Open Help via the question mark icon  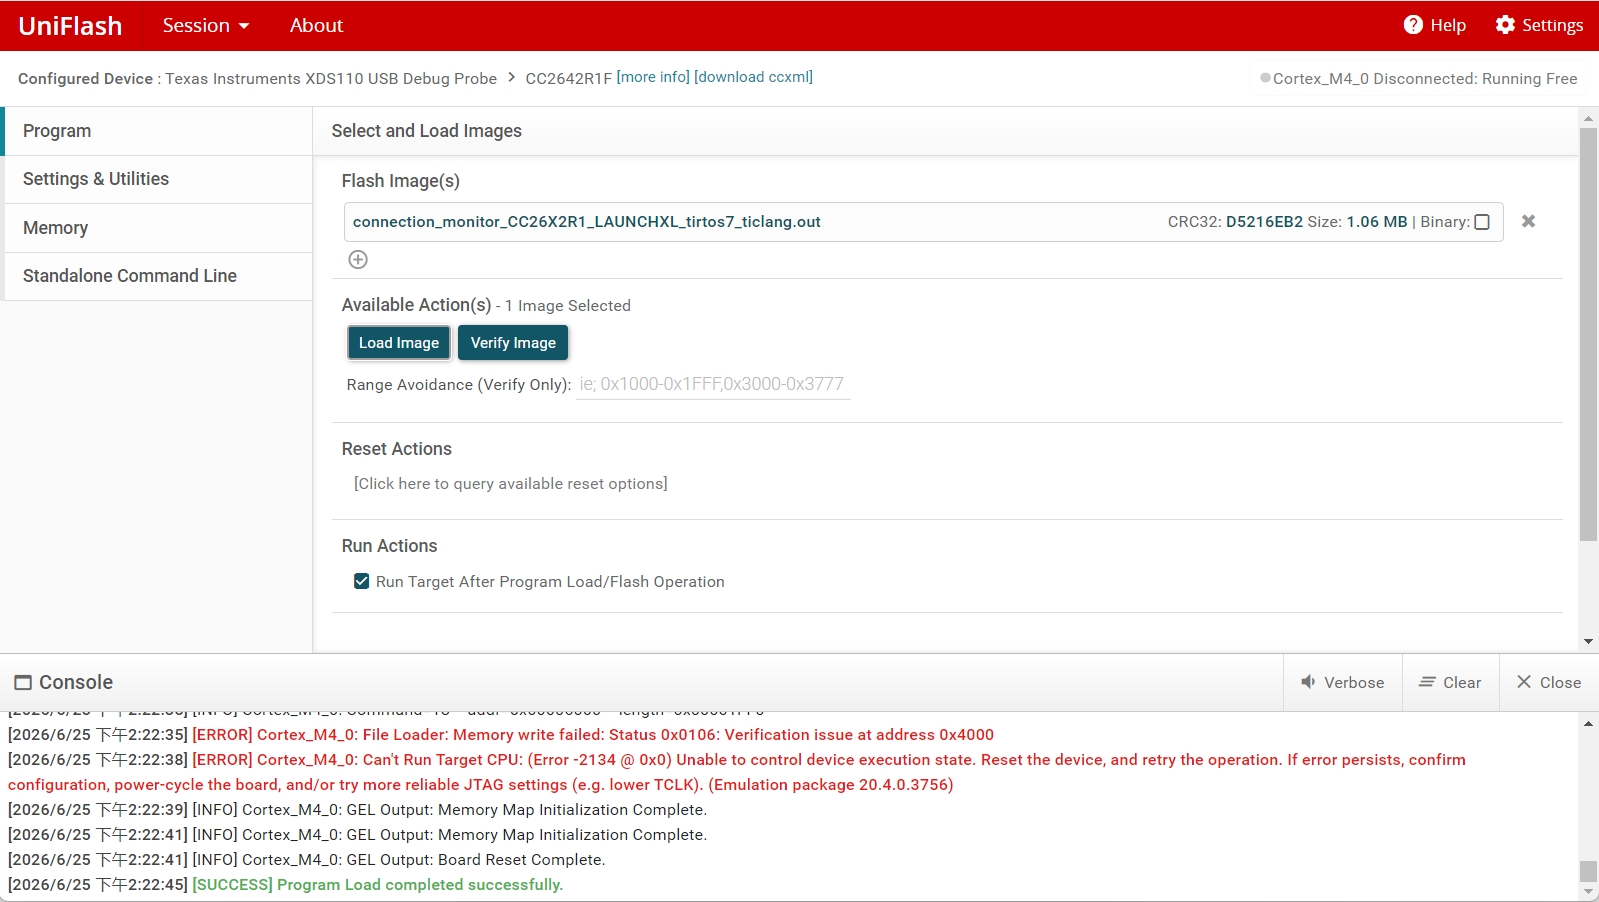click(x=1413, y=25)
